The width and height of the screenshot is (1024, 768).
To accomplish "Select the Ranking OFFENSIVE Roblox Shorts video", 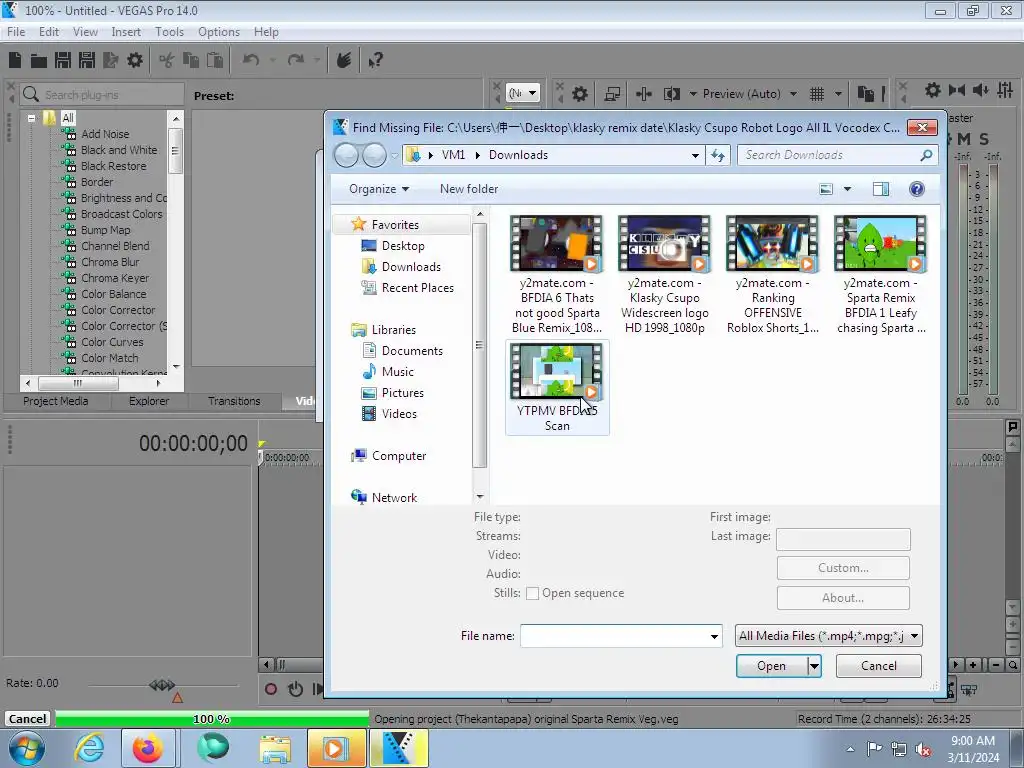I will (x=773, y=275).
